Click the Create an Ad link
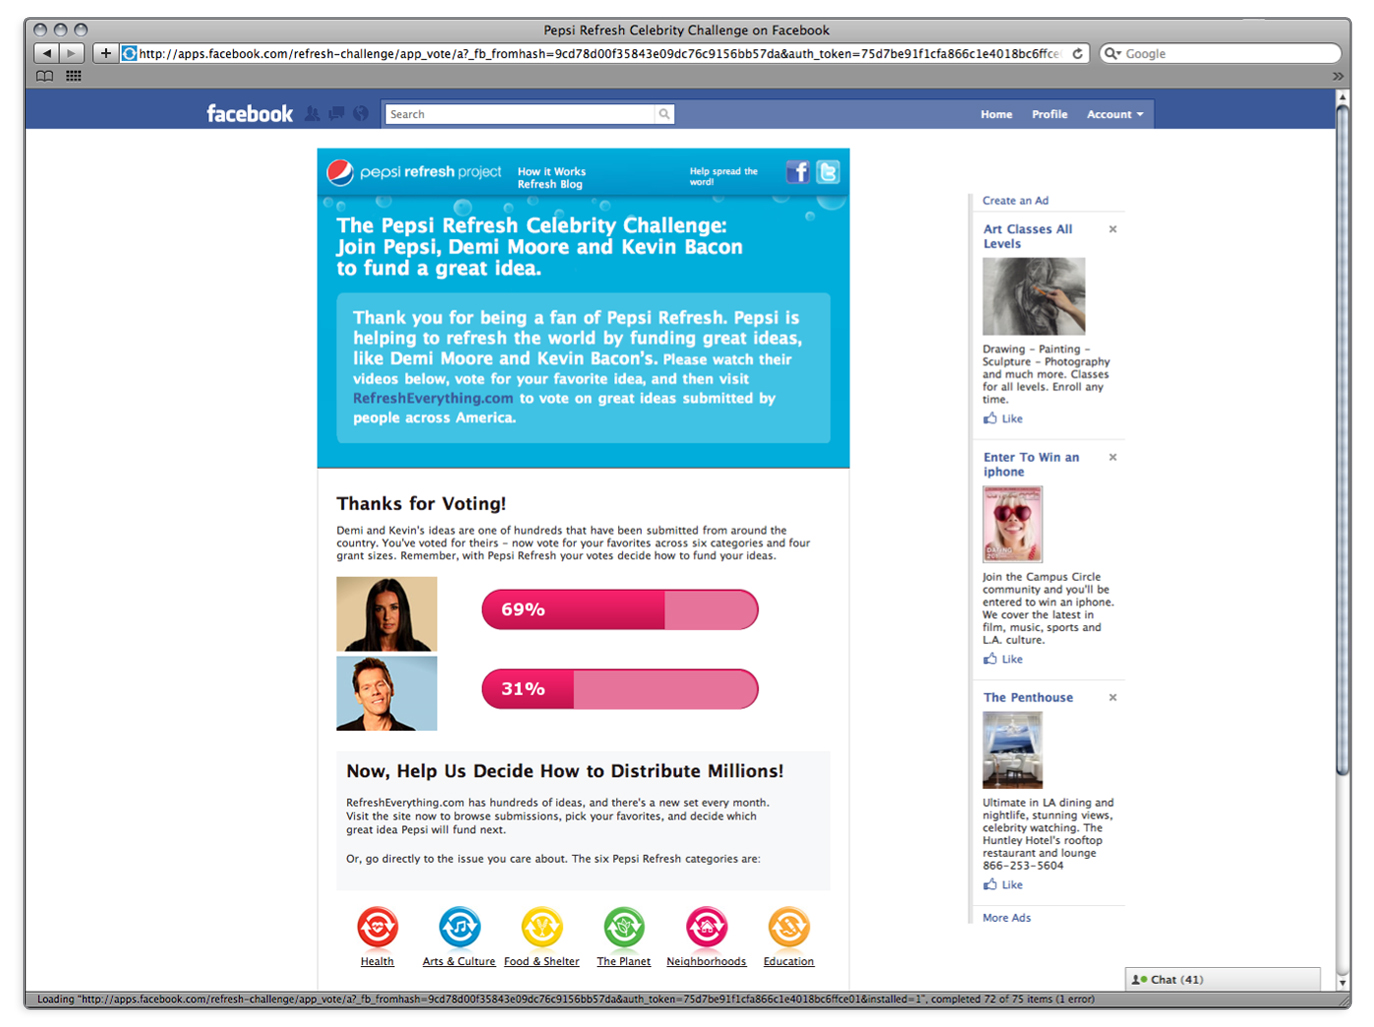 tap(1015, 200)
